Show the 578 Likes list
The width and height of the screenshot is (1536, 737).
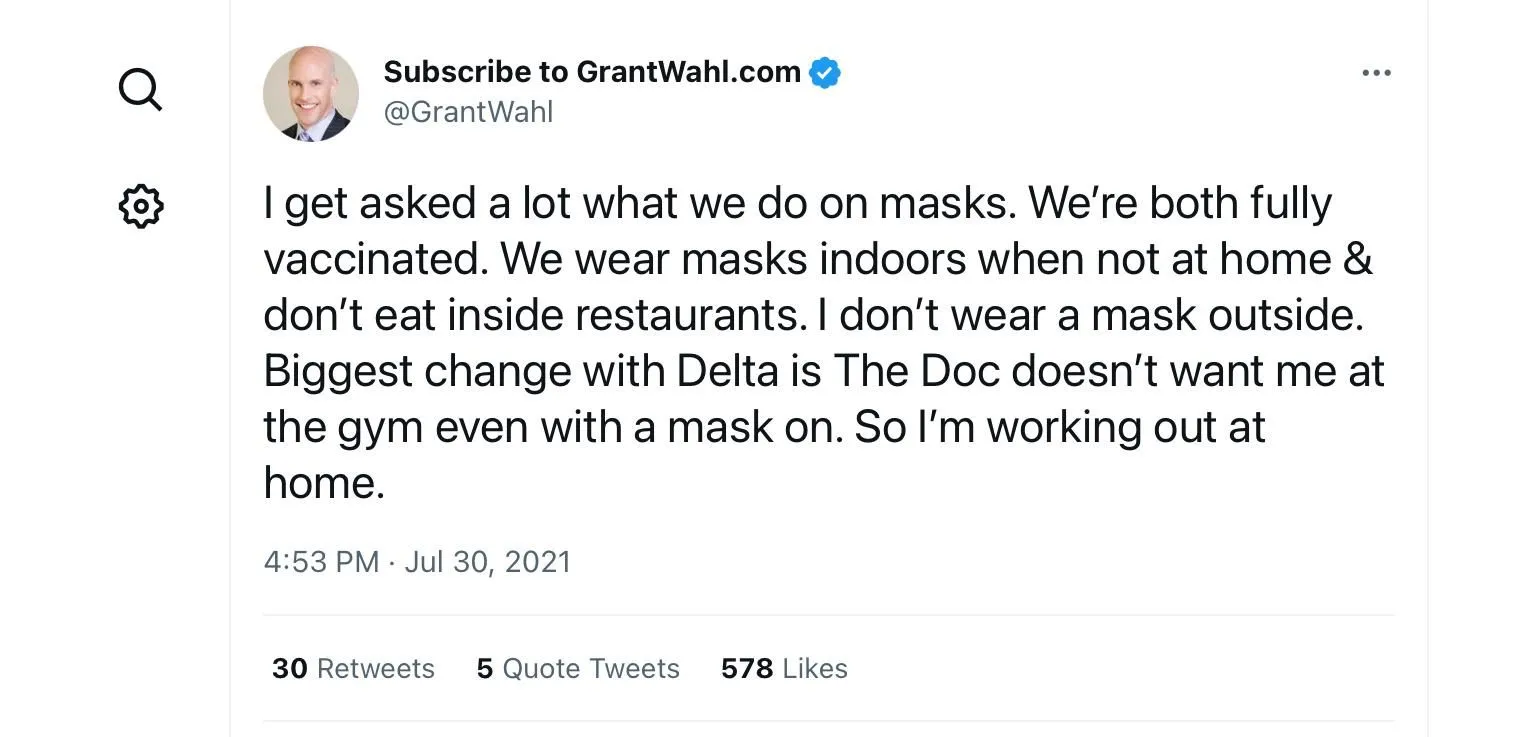(x=784, y=668)
